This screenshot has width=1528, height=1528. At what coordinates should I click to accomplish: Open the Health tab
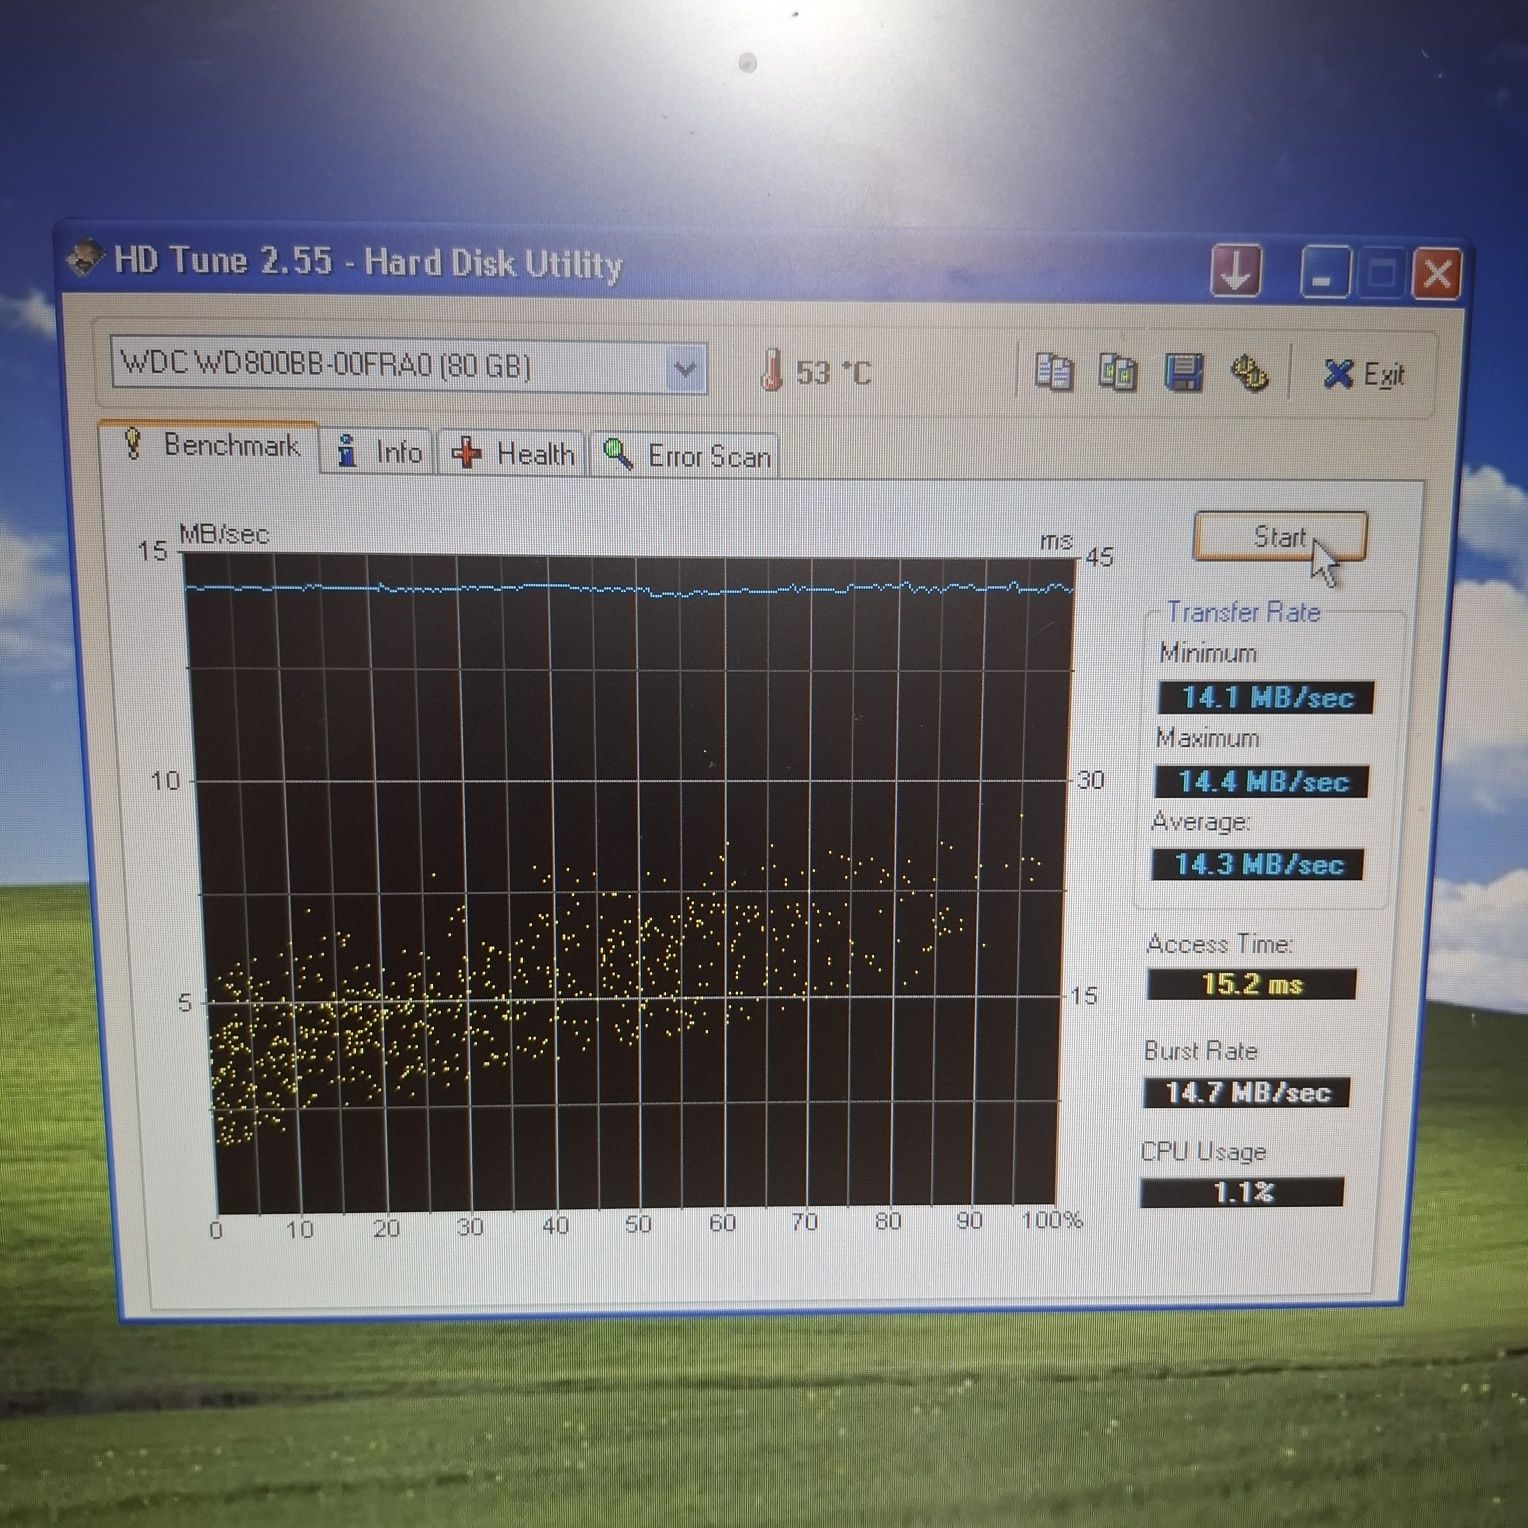coord(513,454)
